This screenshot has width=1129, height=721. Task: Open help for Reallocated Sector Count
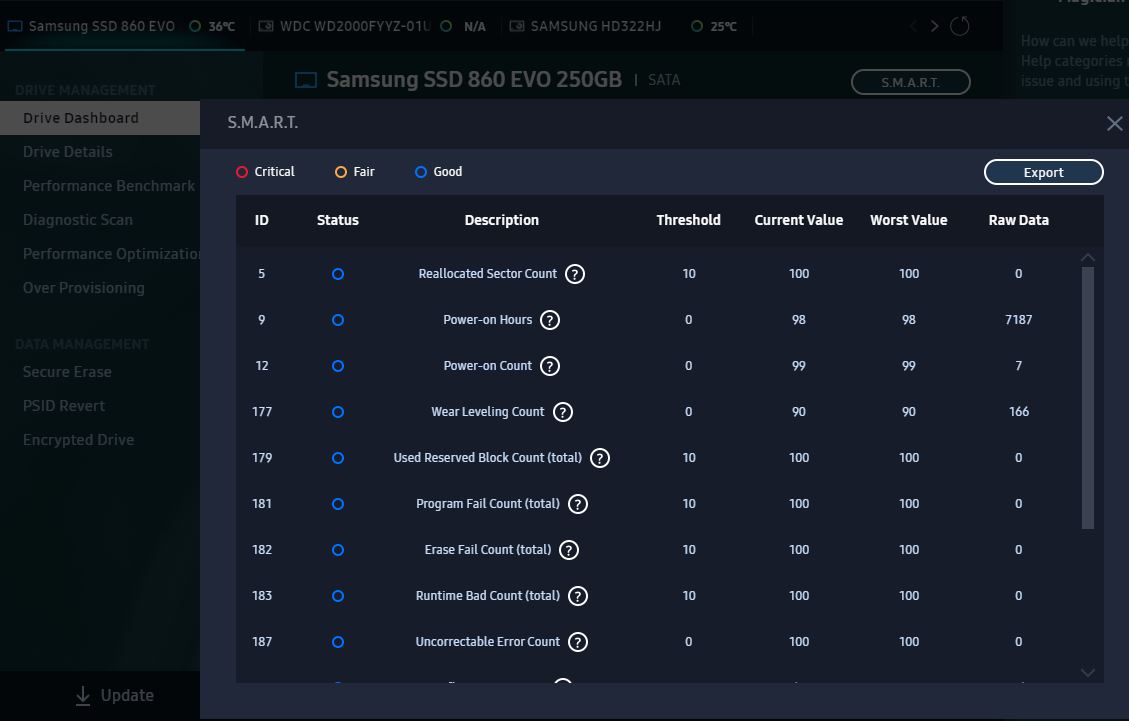coord(575,274)
